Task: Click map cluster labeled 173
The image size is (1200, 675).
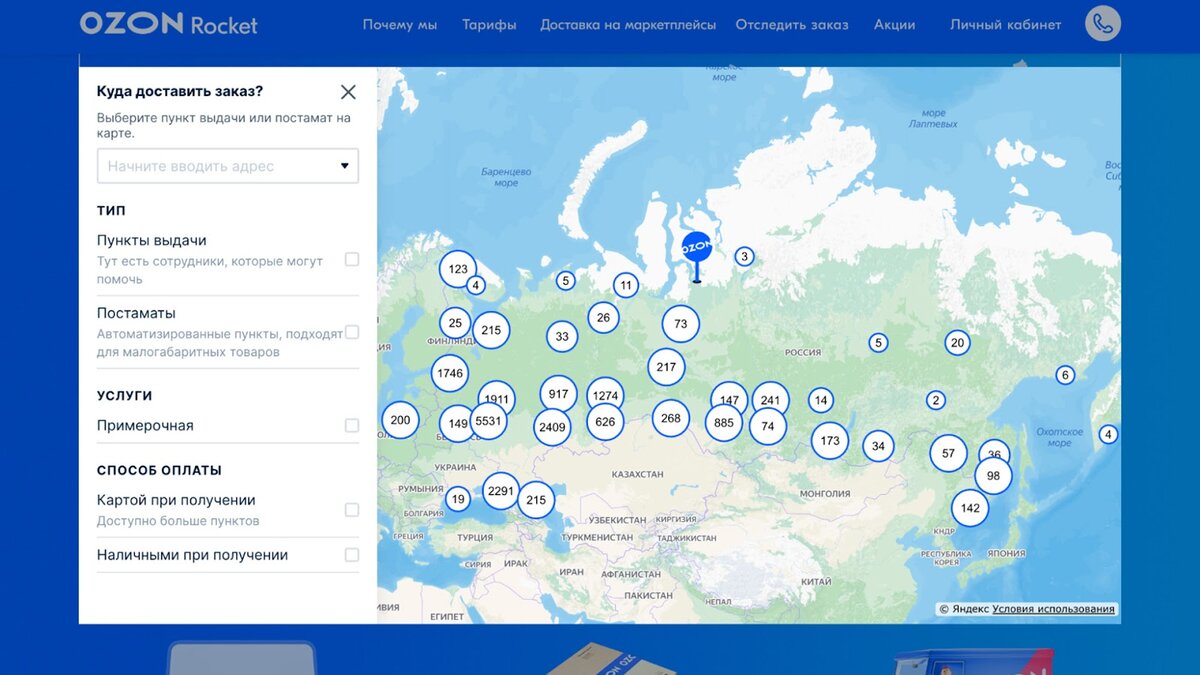Action: [x=830, y=440]
